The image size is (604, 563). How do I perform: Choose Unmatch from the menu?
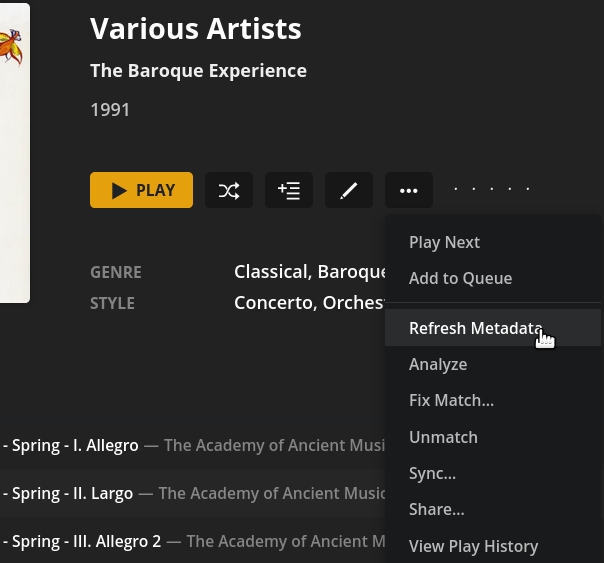point(443,437)
